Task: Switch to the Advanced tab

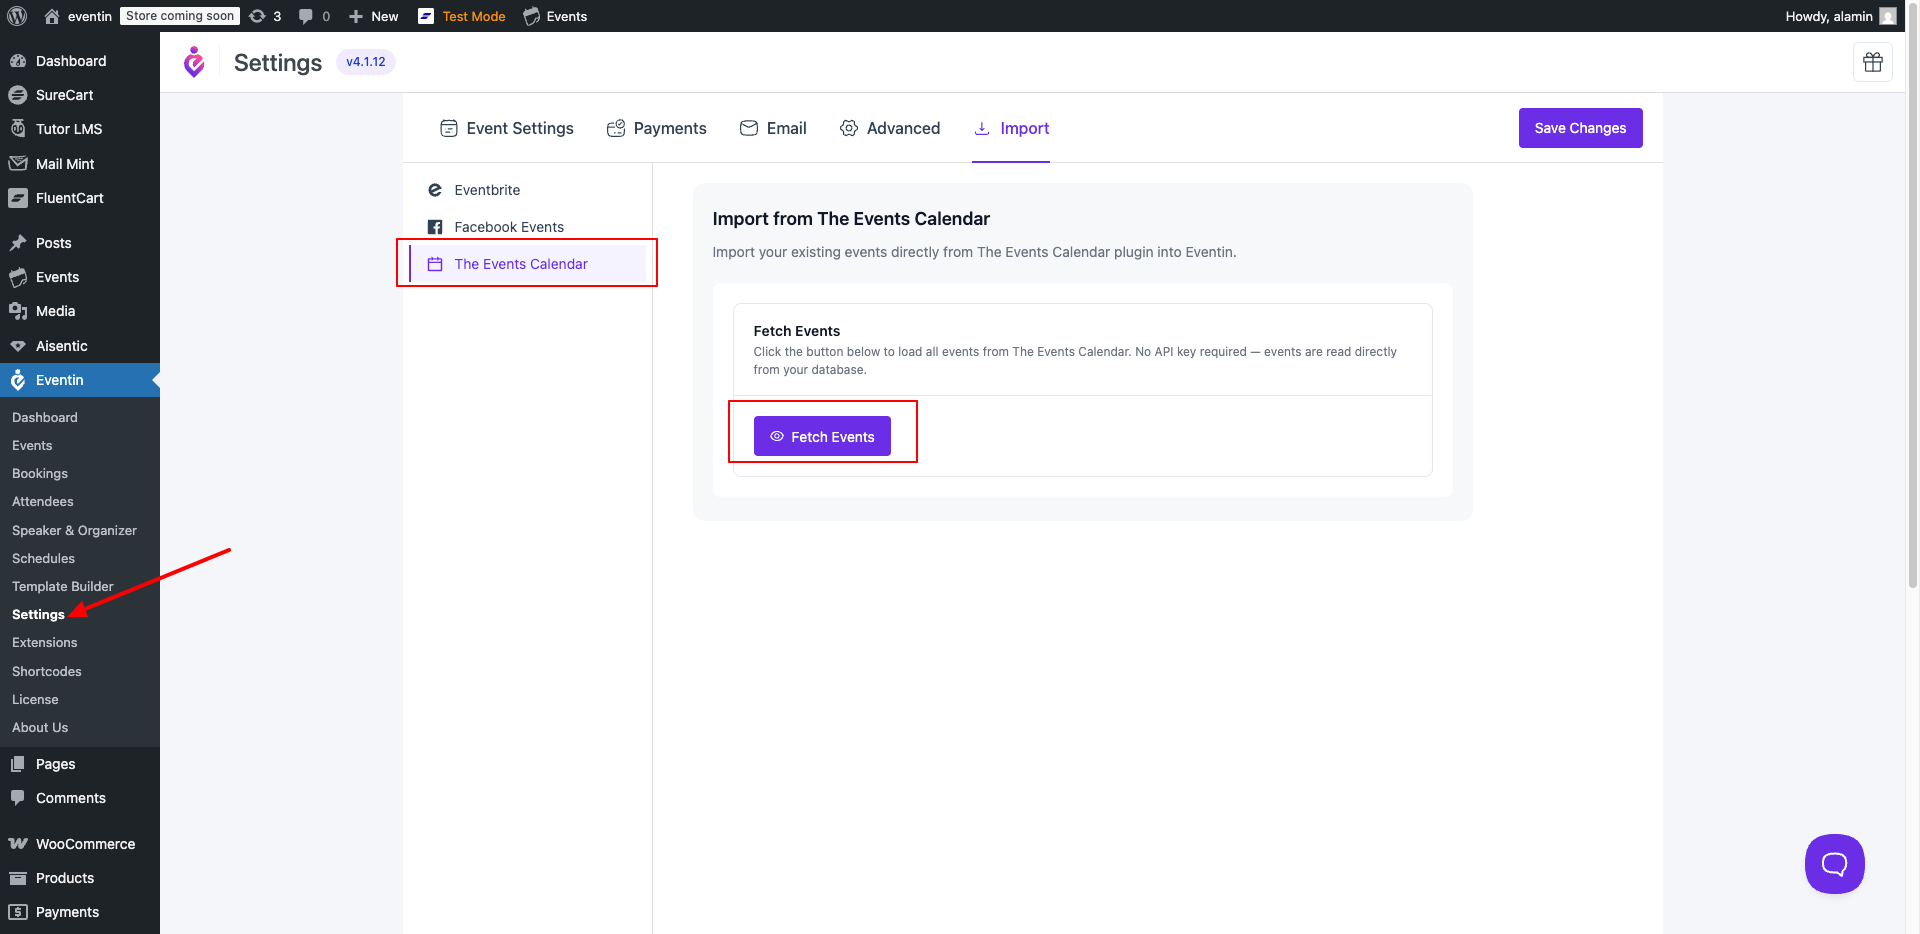Action: (x=890, y=128)
